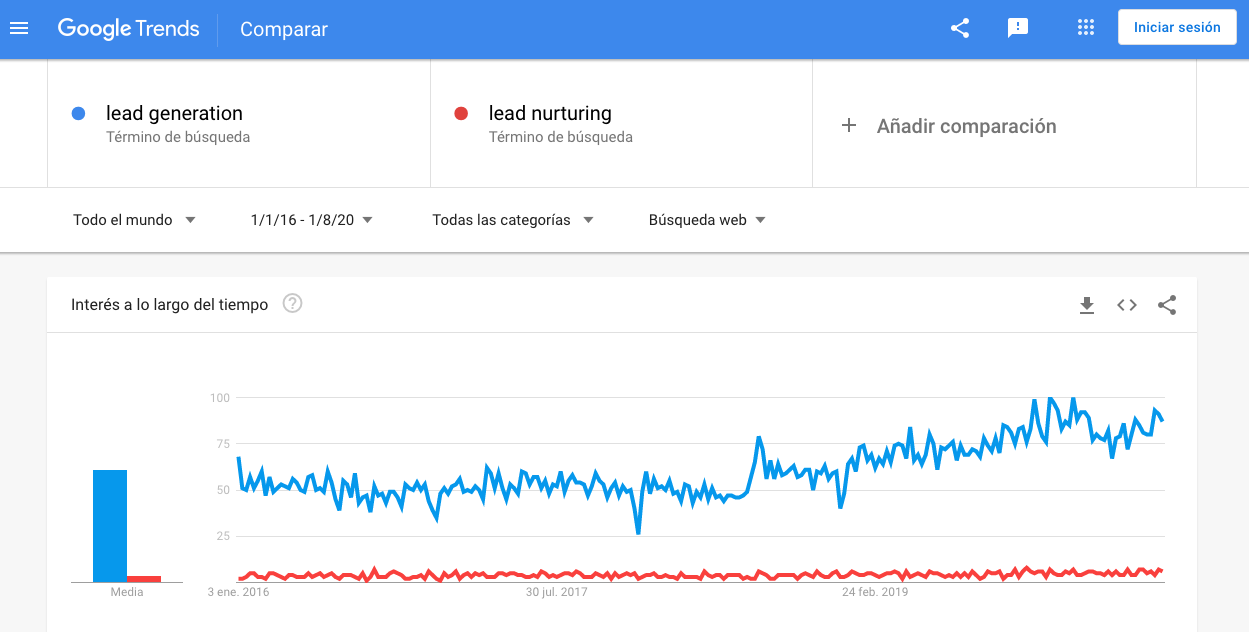Share the interest over time chart
1249x632 pixels.
(x=1167, y=305)
